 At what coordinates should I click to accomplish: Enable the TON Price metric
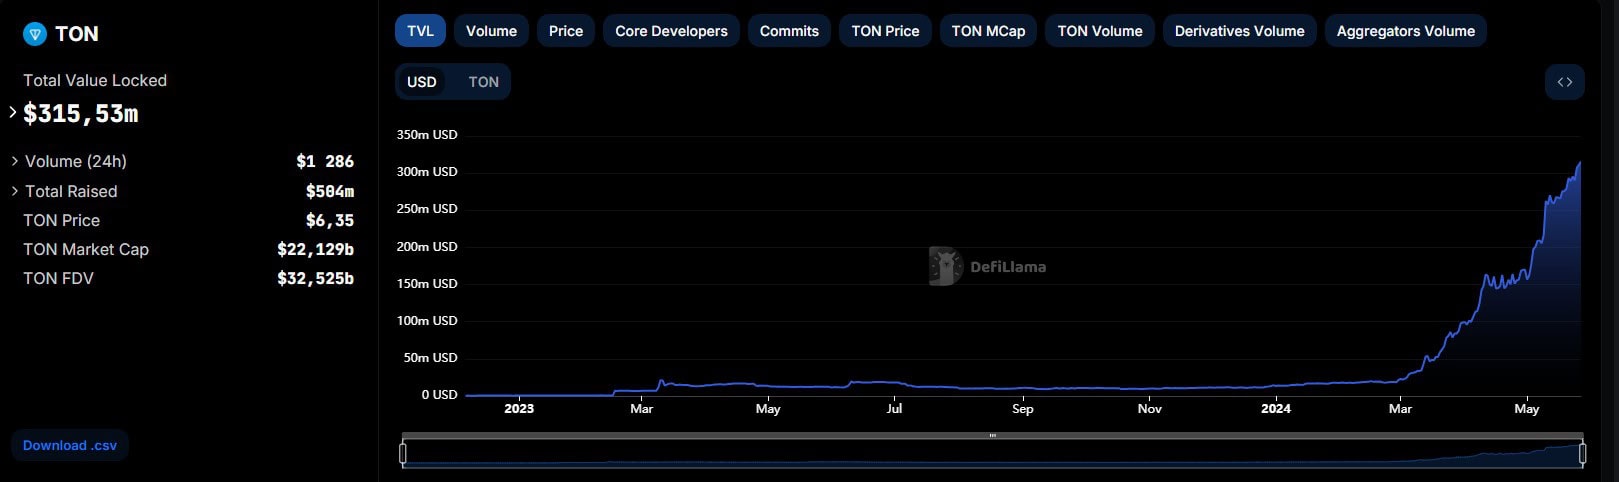pyautogui.click(x=885, y=31)
